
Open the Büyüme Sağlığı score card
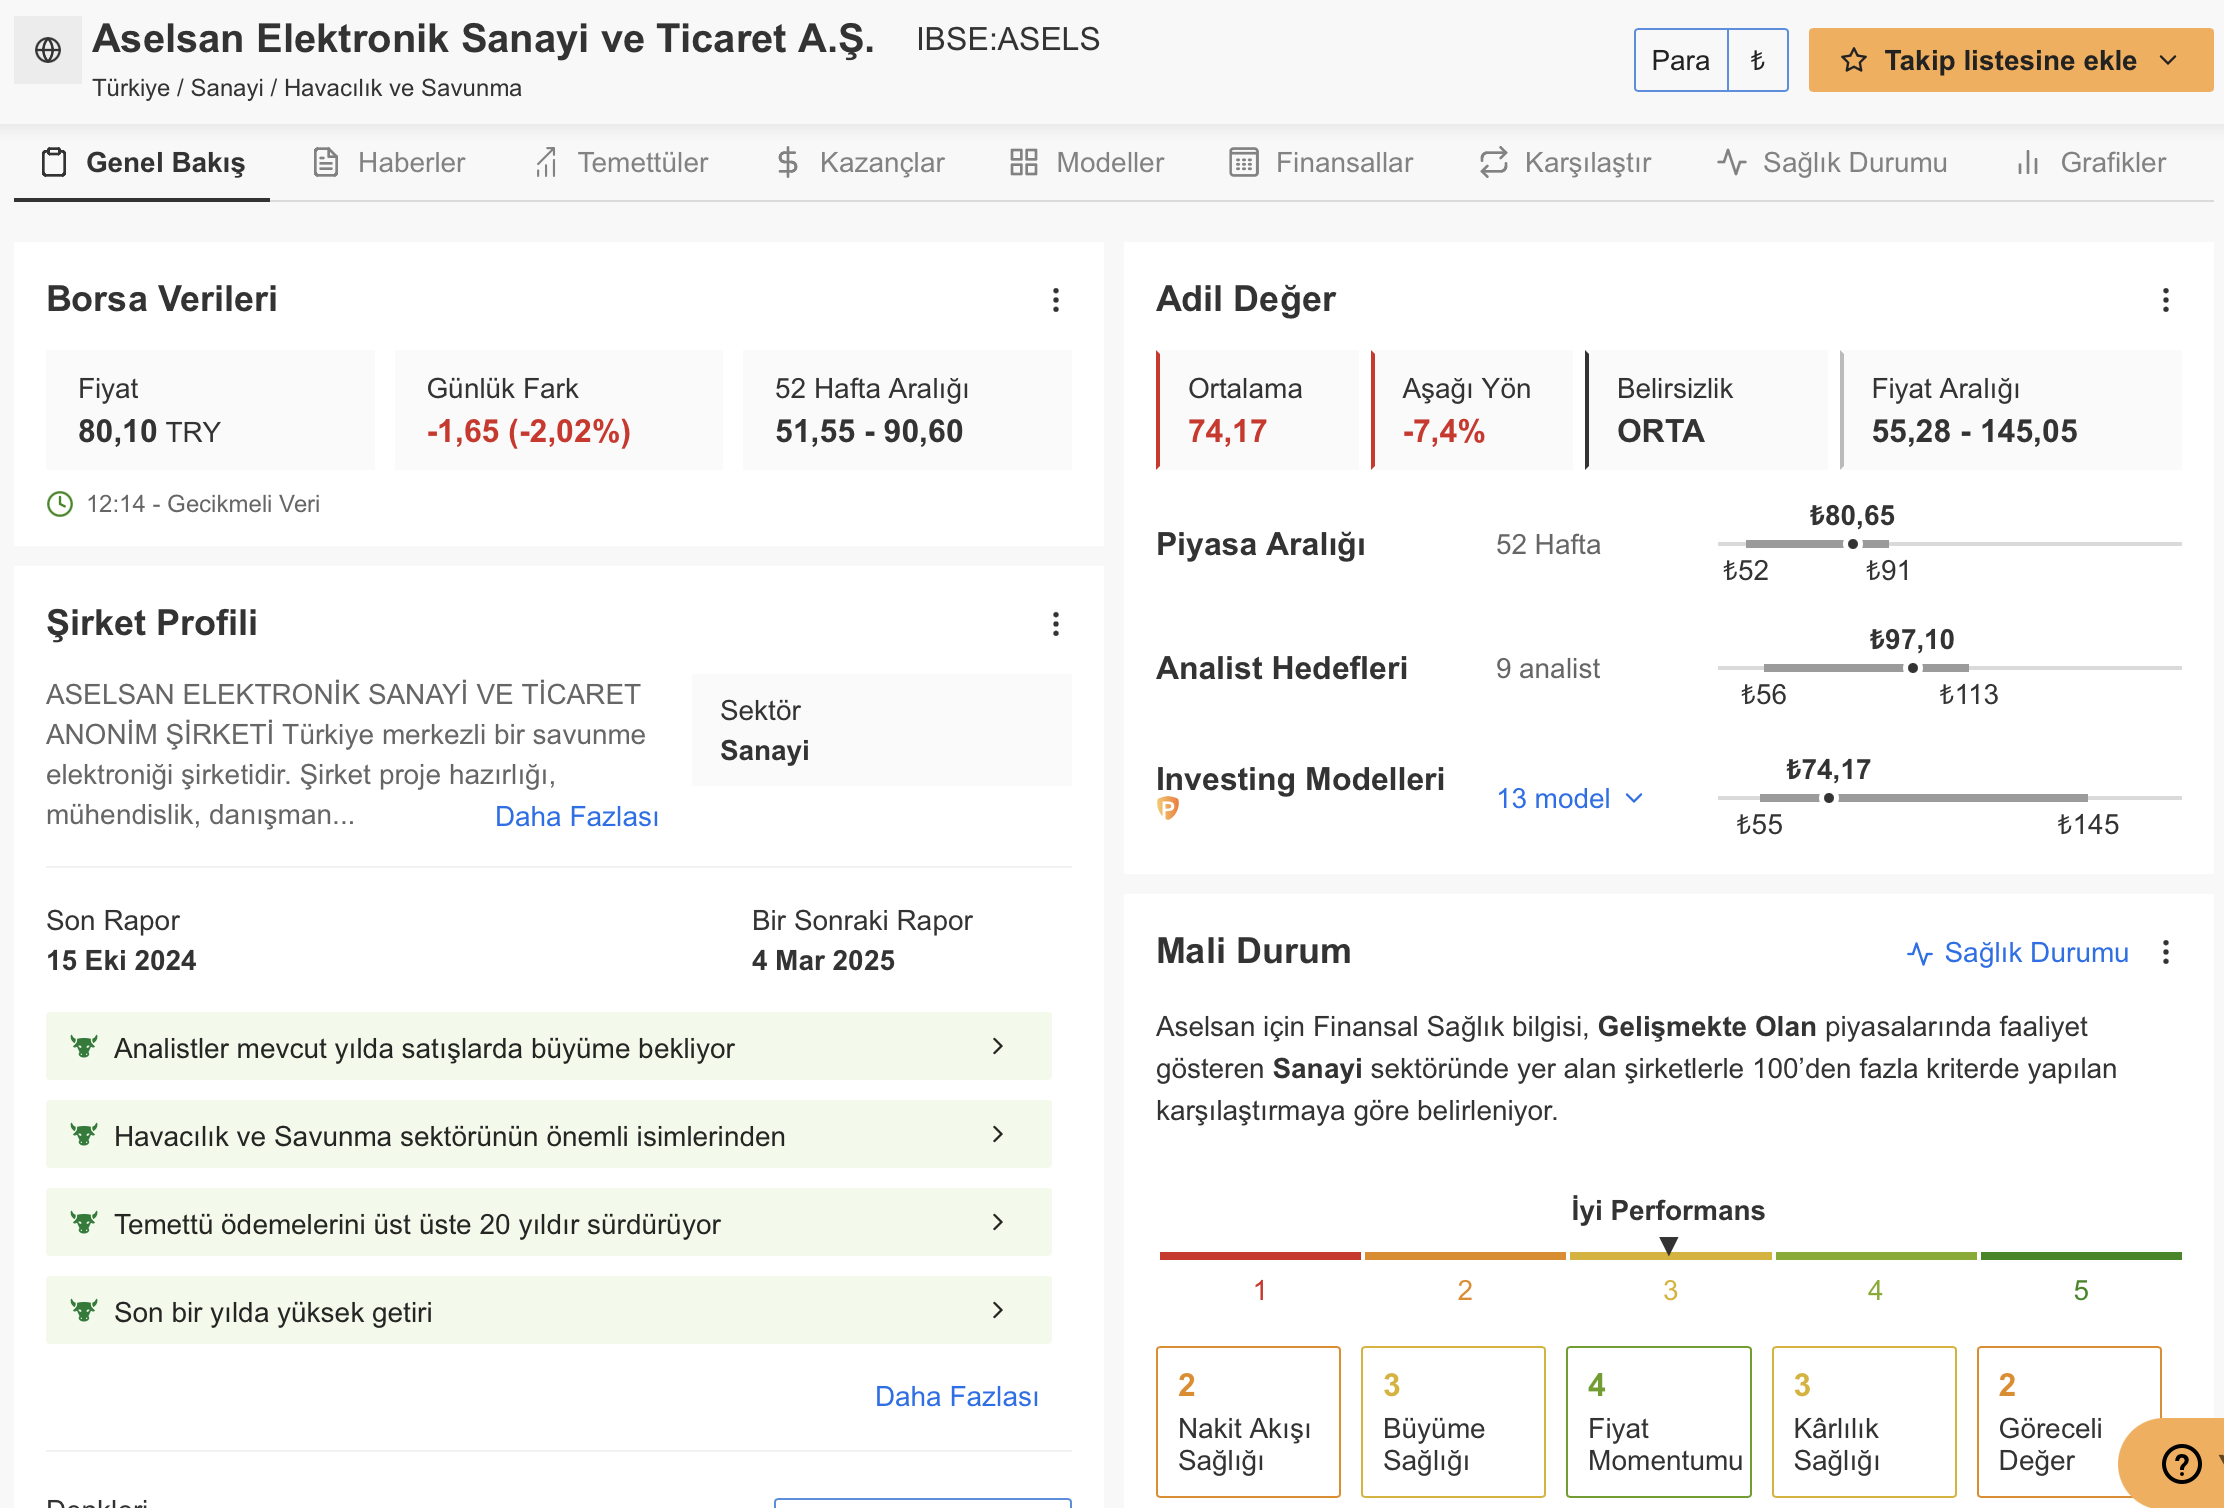pyautogui.click(x=1453, y=1422)
